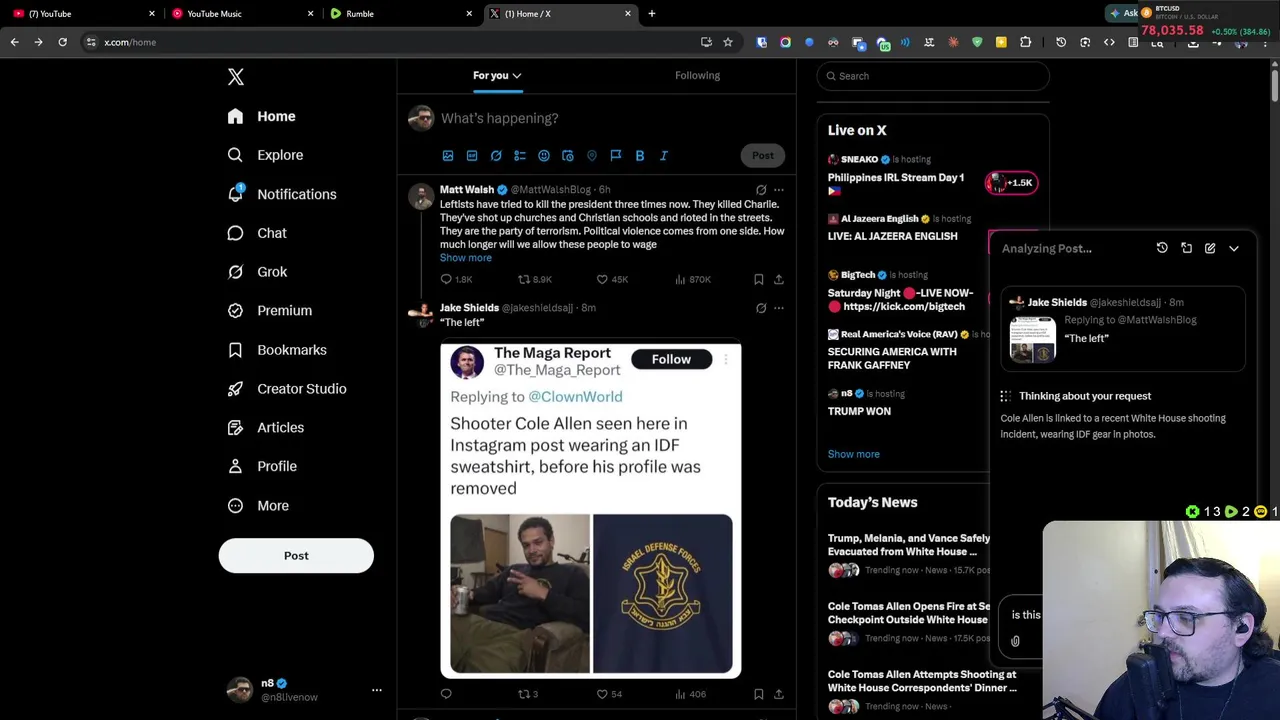Collapse the Grok Analyzing Post panel
Screen dimensions: 1280x720
1234,248
